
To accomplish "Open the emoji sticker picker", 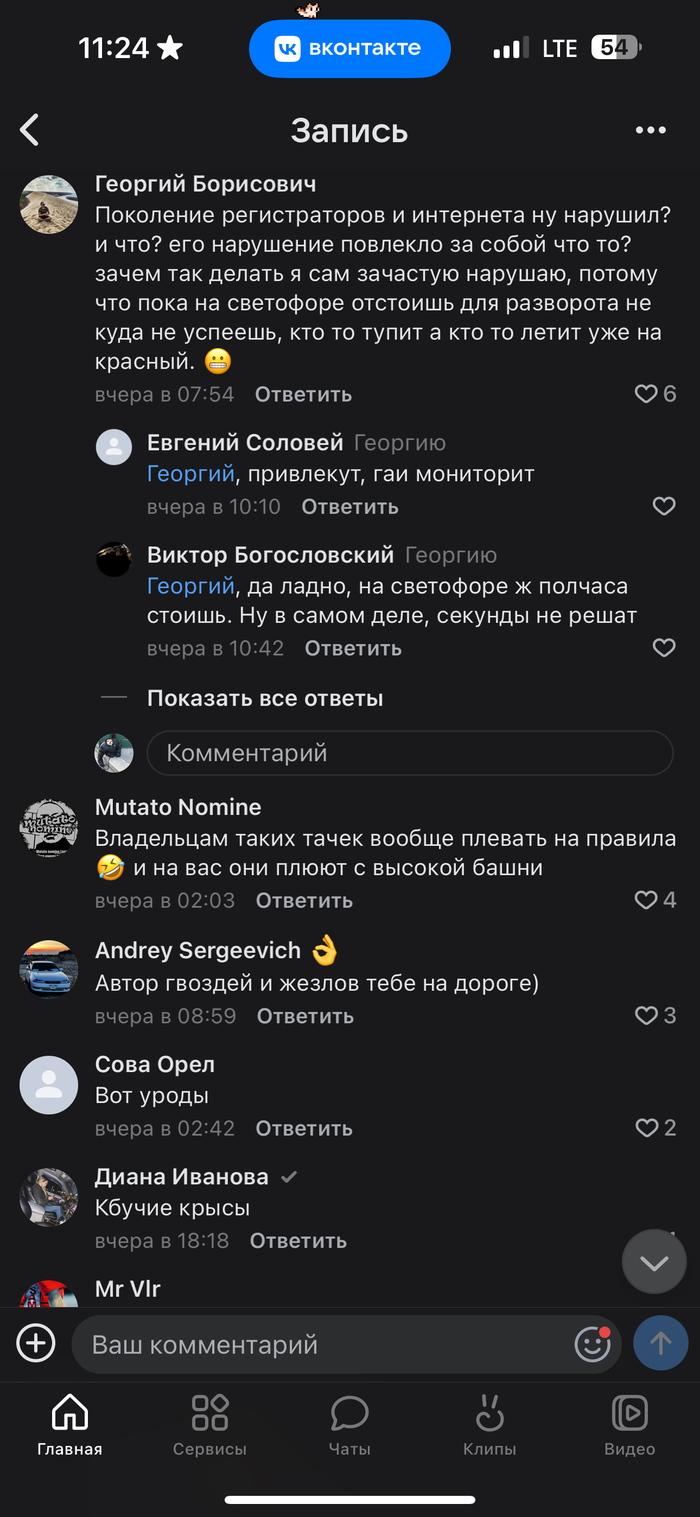I will [592, 1343].
